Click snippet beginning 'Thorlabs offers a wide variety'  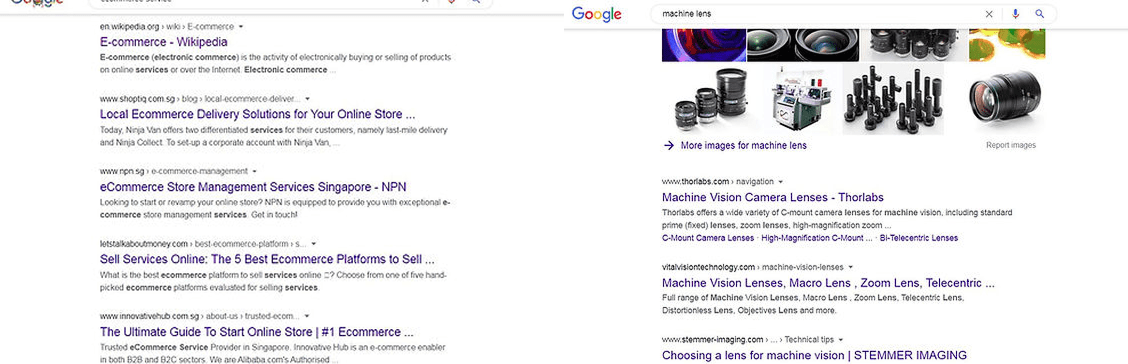[837, 219]
